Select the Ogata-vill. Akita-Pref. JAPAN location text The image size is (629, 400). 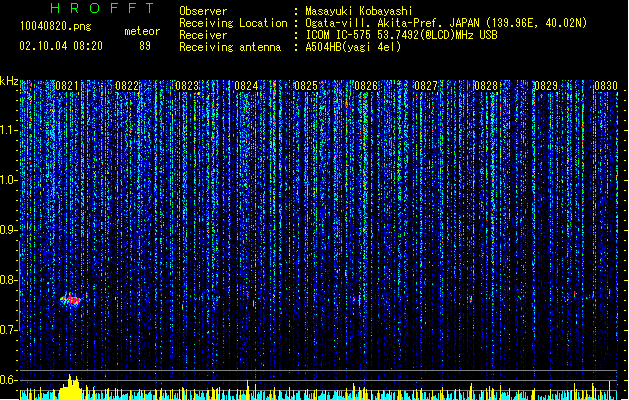click(x=446, y=23)
